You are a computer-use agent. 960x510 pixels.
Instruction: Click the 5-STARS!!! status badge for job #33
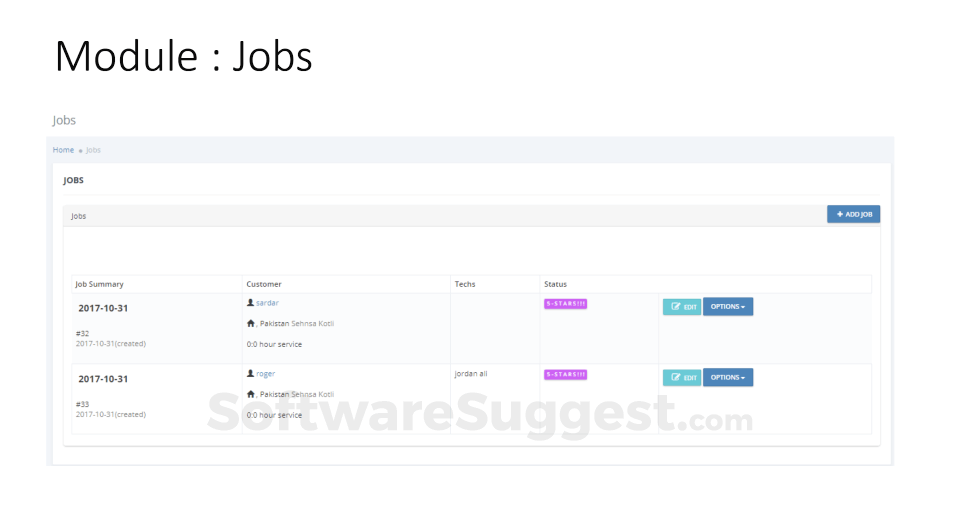tap(565, 374)
